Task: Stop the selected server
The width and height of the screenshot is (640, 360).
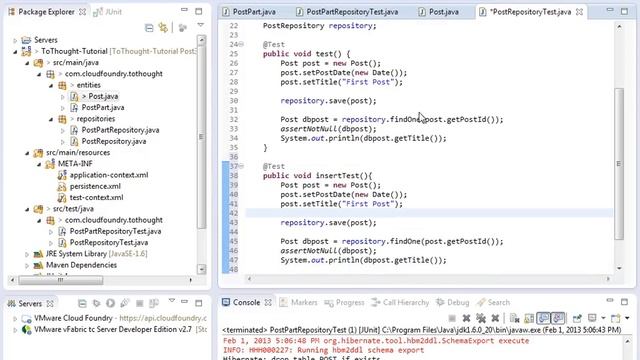Action: pos(139,303)
